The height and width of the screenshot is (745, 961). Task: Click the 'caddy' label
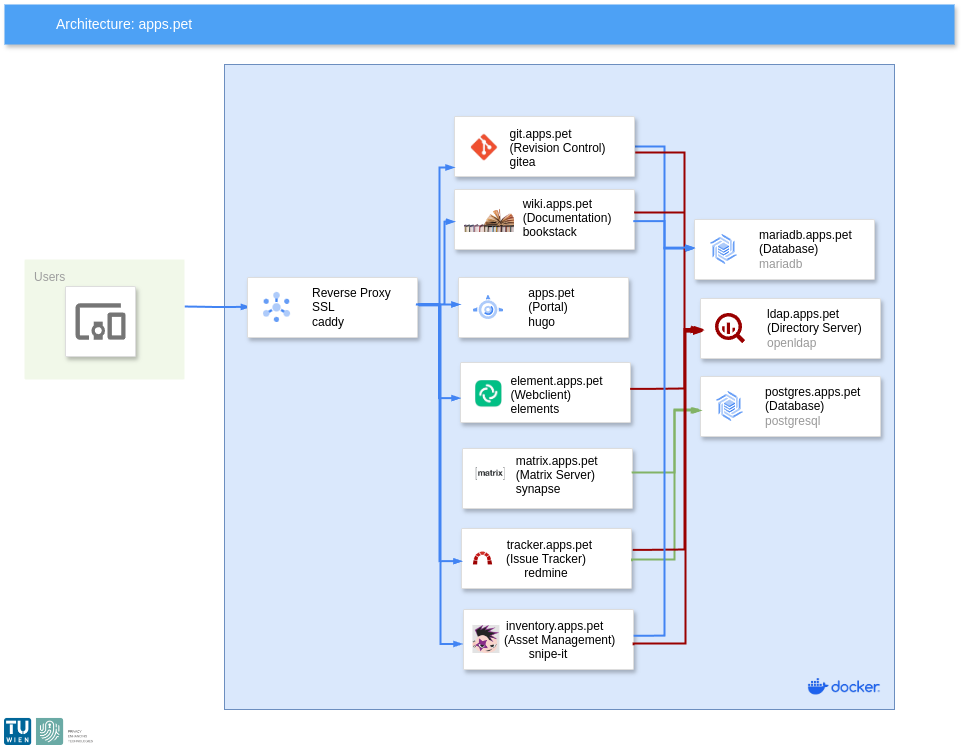(327, 322)
